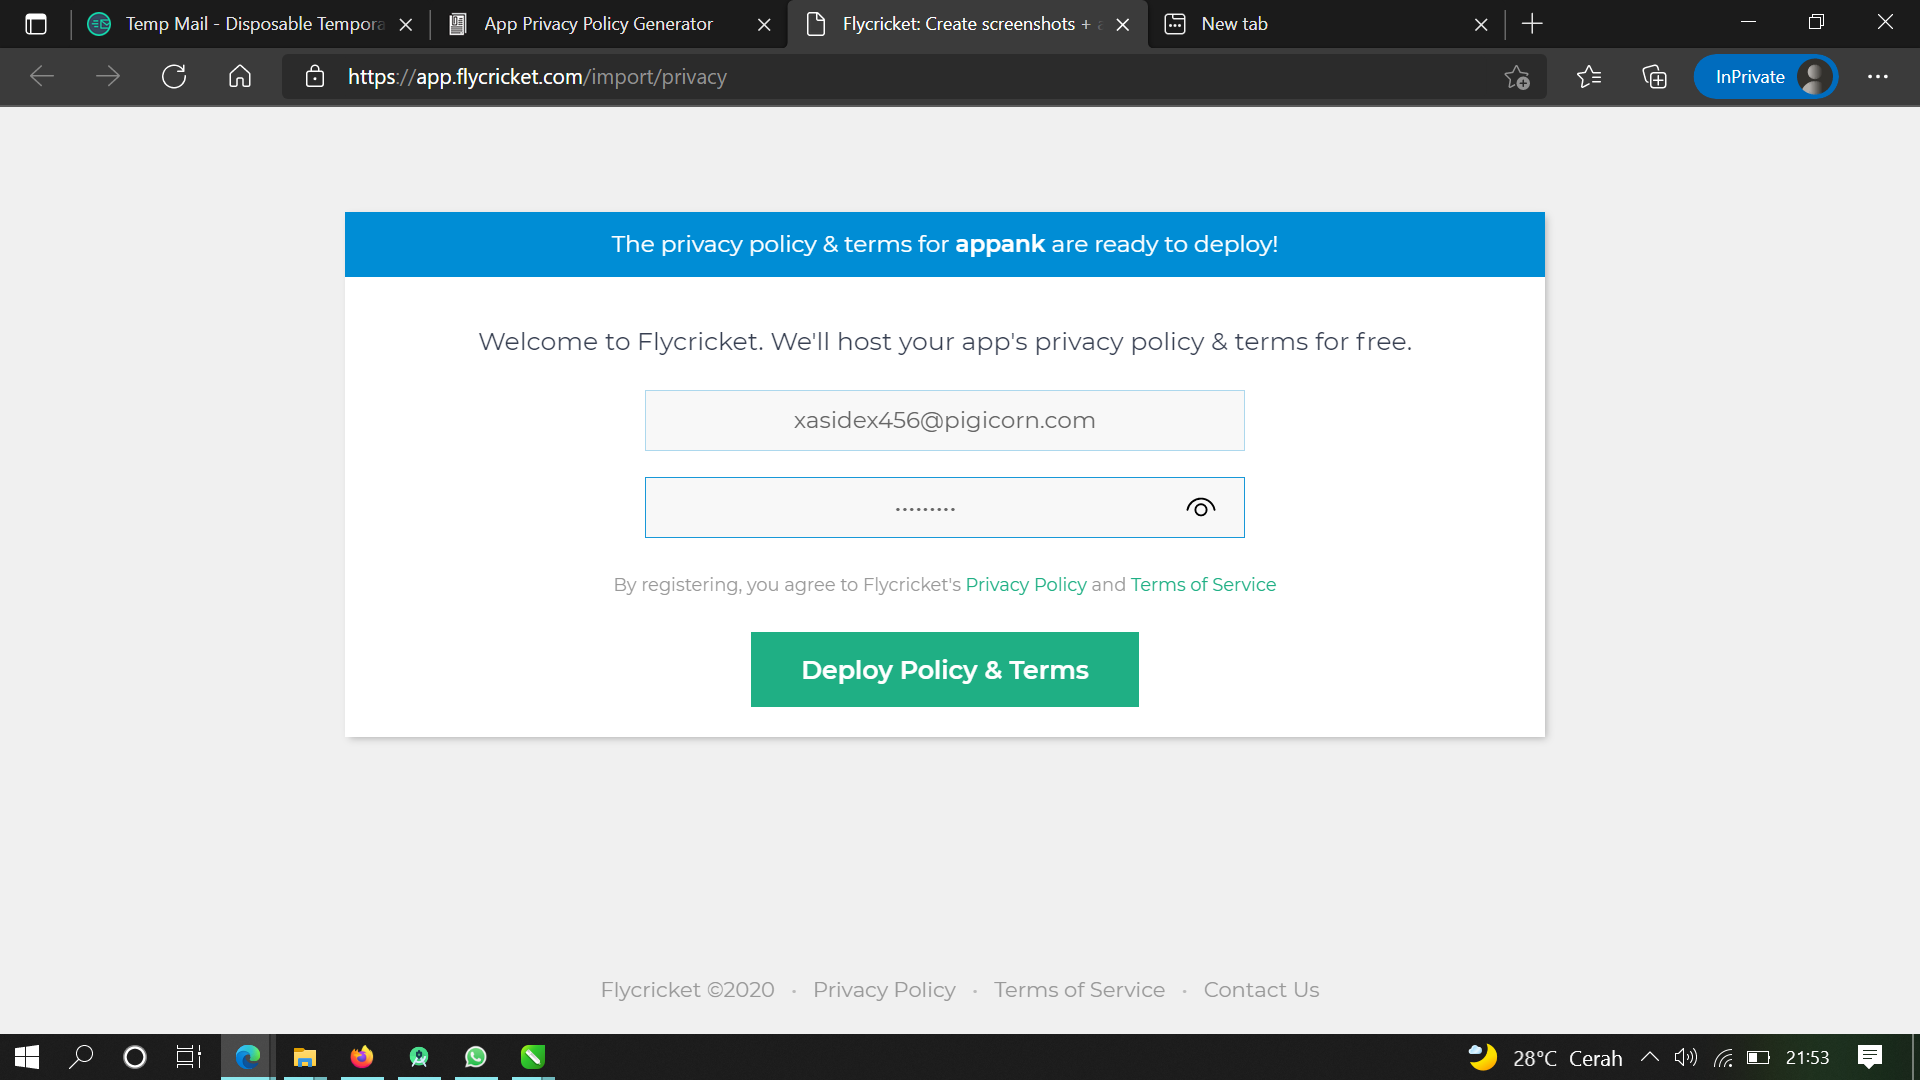Click the Deploy Policy & Terms button
The image size is (1920, 1080).
pyautogui.click(x=944, y=669)
